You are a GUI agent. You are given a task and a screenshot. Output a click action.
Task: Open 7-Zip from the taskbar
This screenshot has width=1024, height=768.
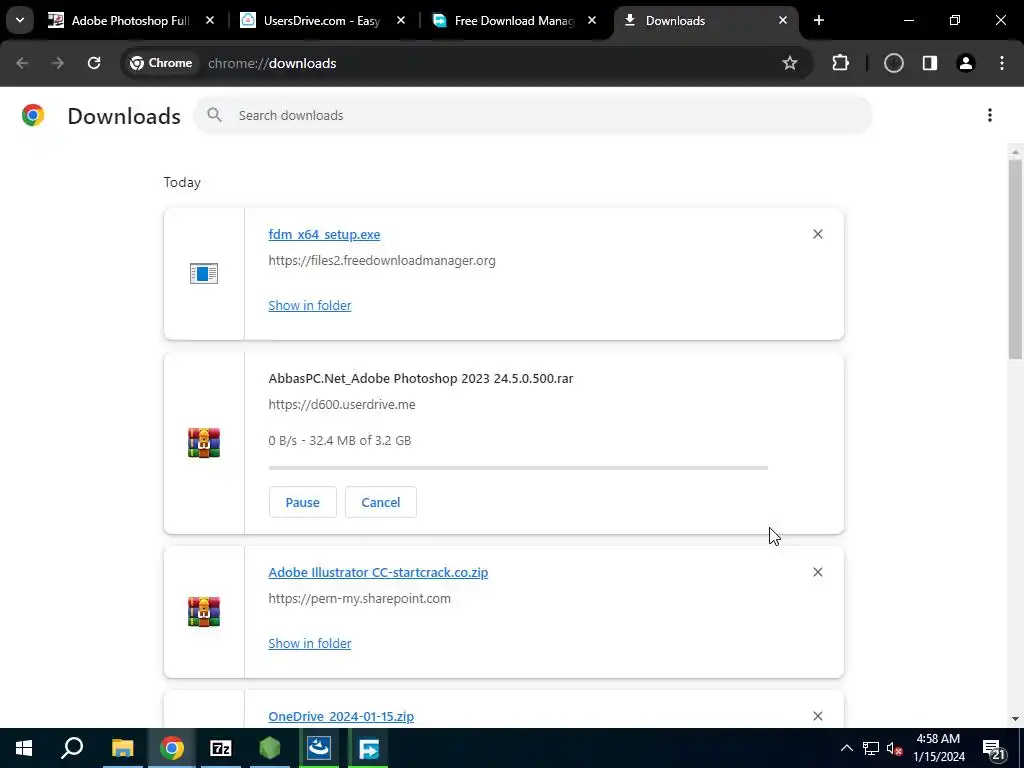(221, 748)
